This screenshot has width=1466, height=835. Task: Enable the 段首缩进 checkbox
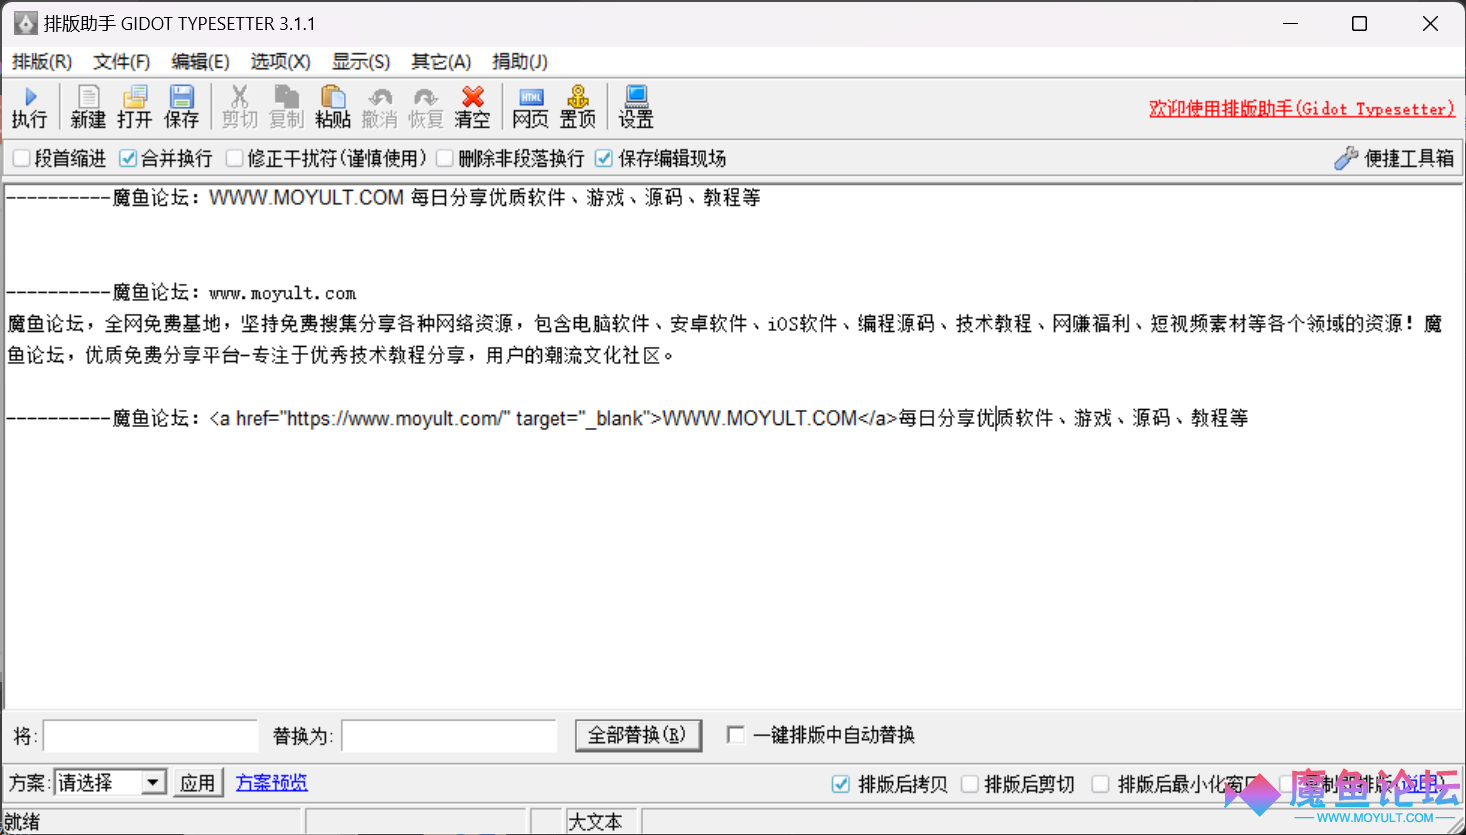[x=21, y=158]
